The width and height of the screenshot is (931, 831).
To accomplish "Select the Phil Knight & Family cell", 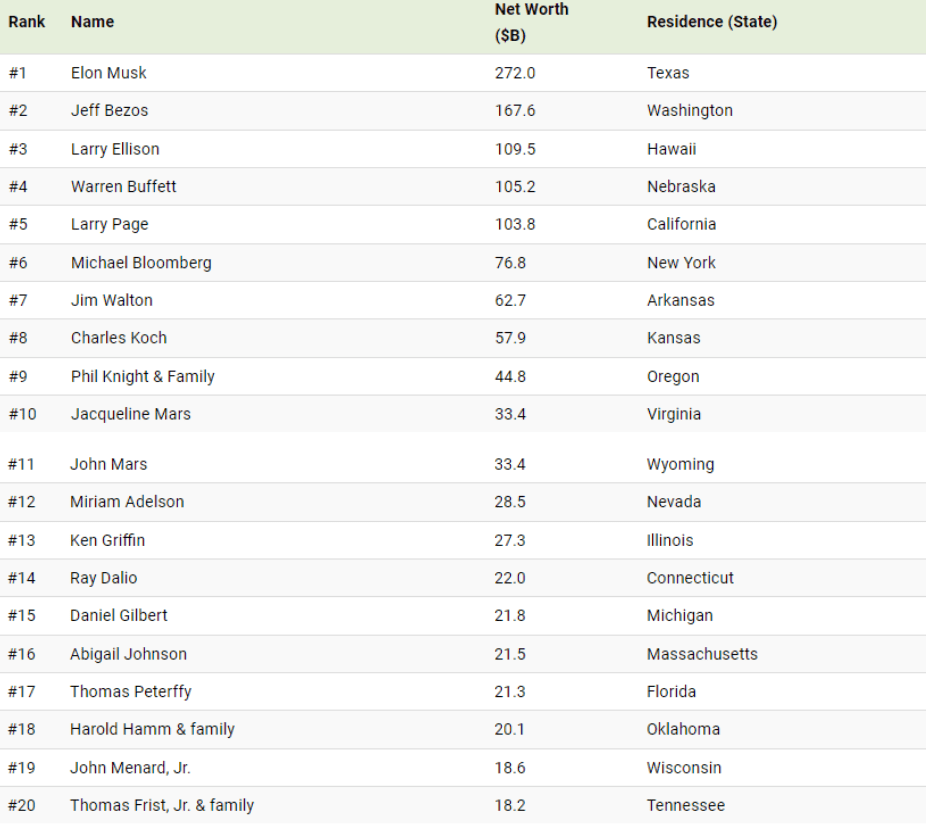I will pos(142,377).
